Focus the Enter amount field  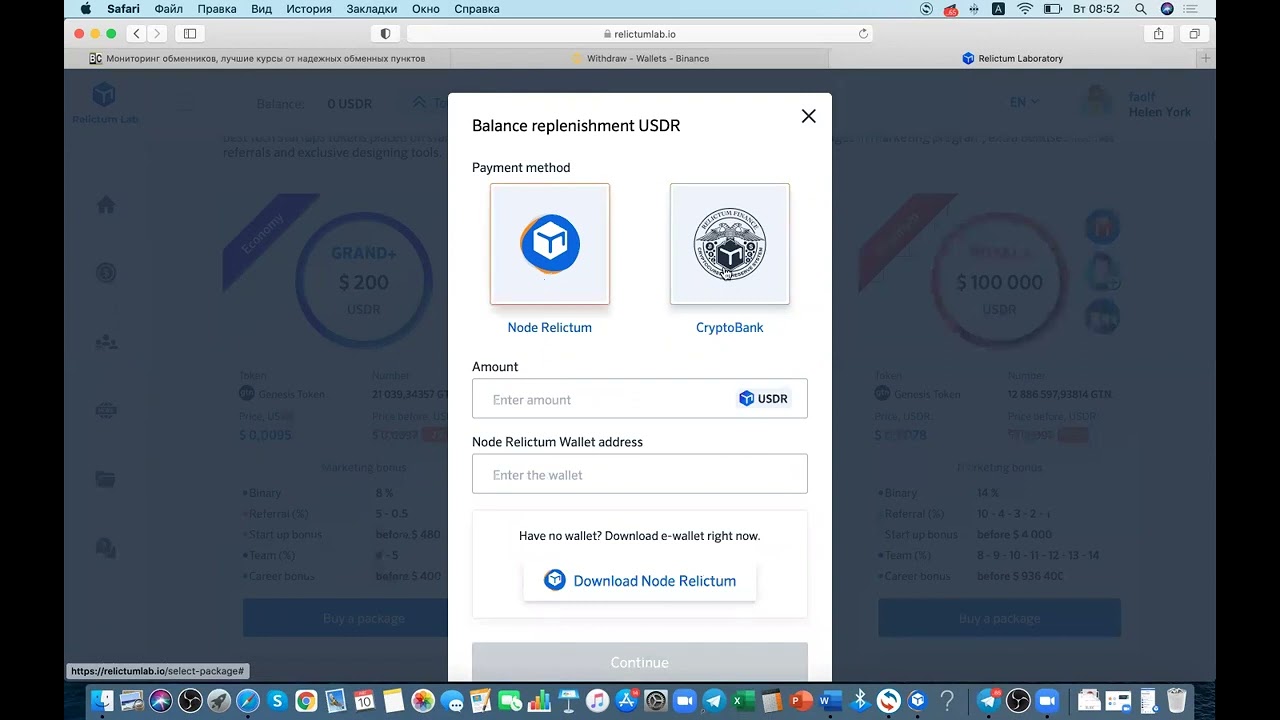tap(640, 398)
